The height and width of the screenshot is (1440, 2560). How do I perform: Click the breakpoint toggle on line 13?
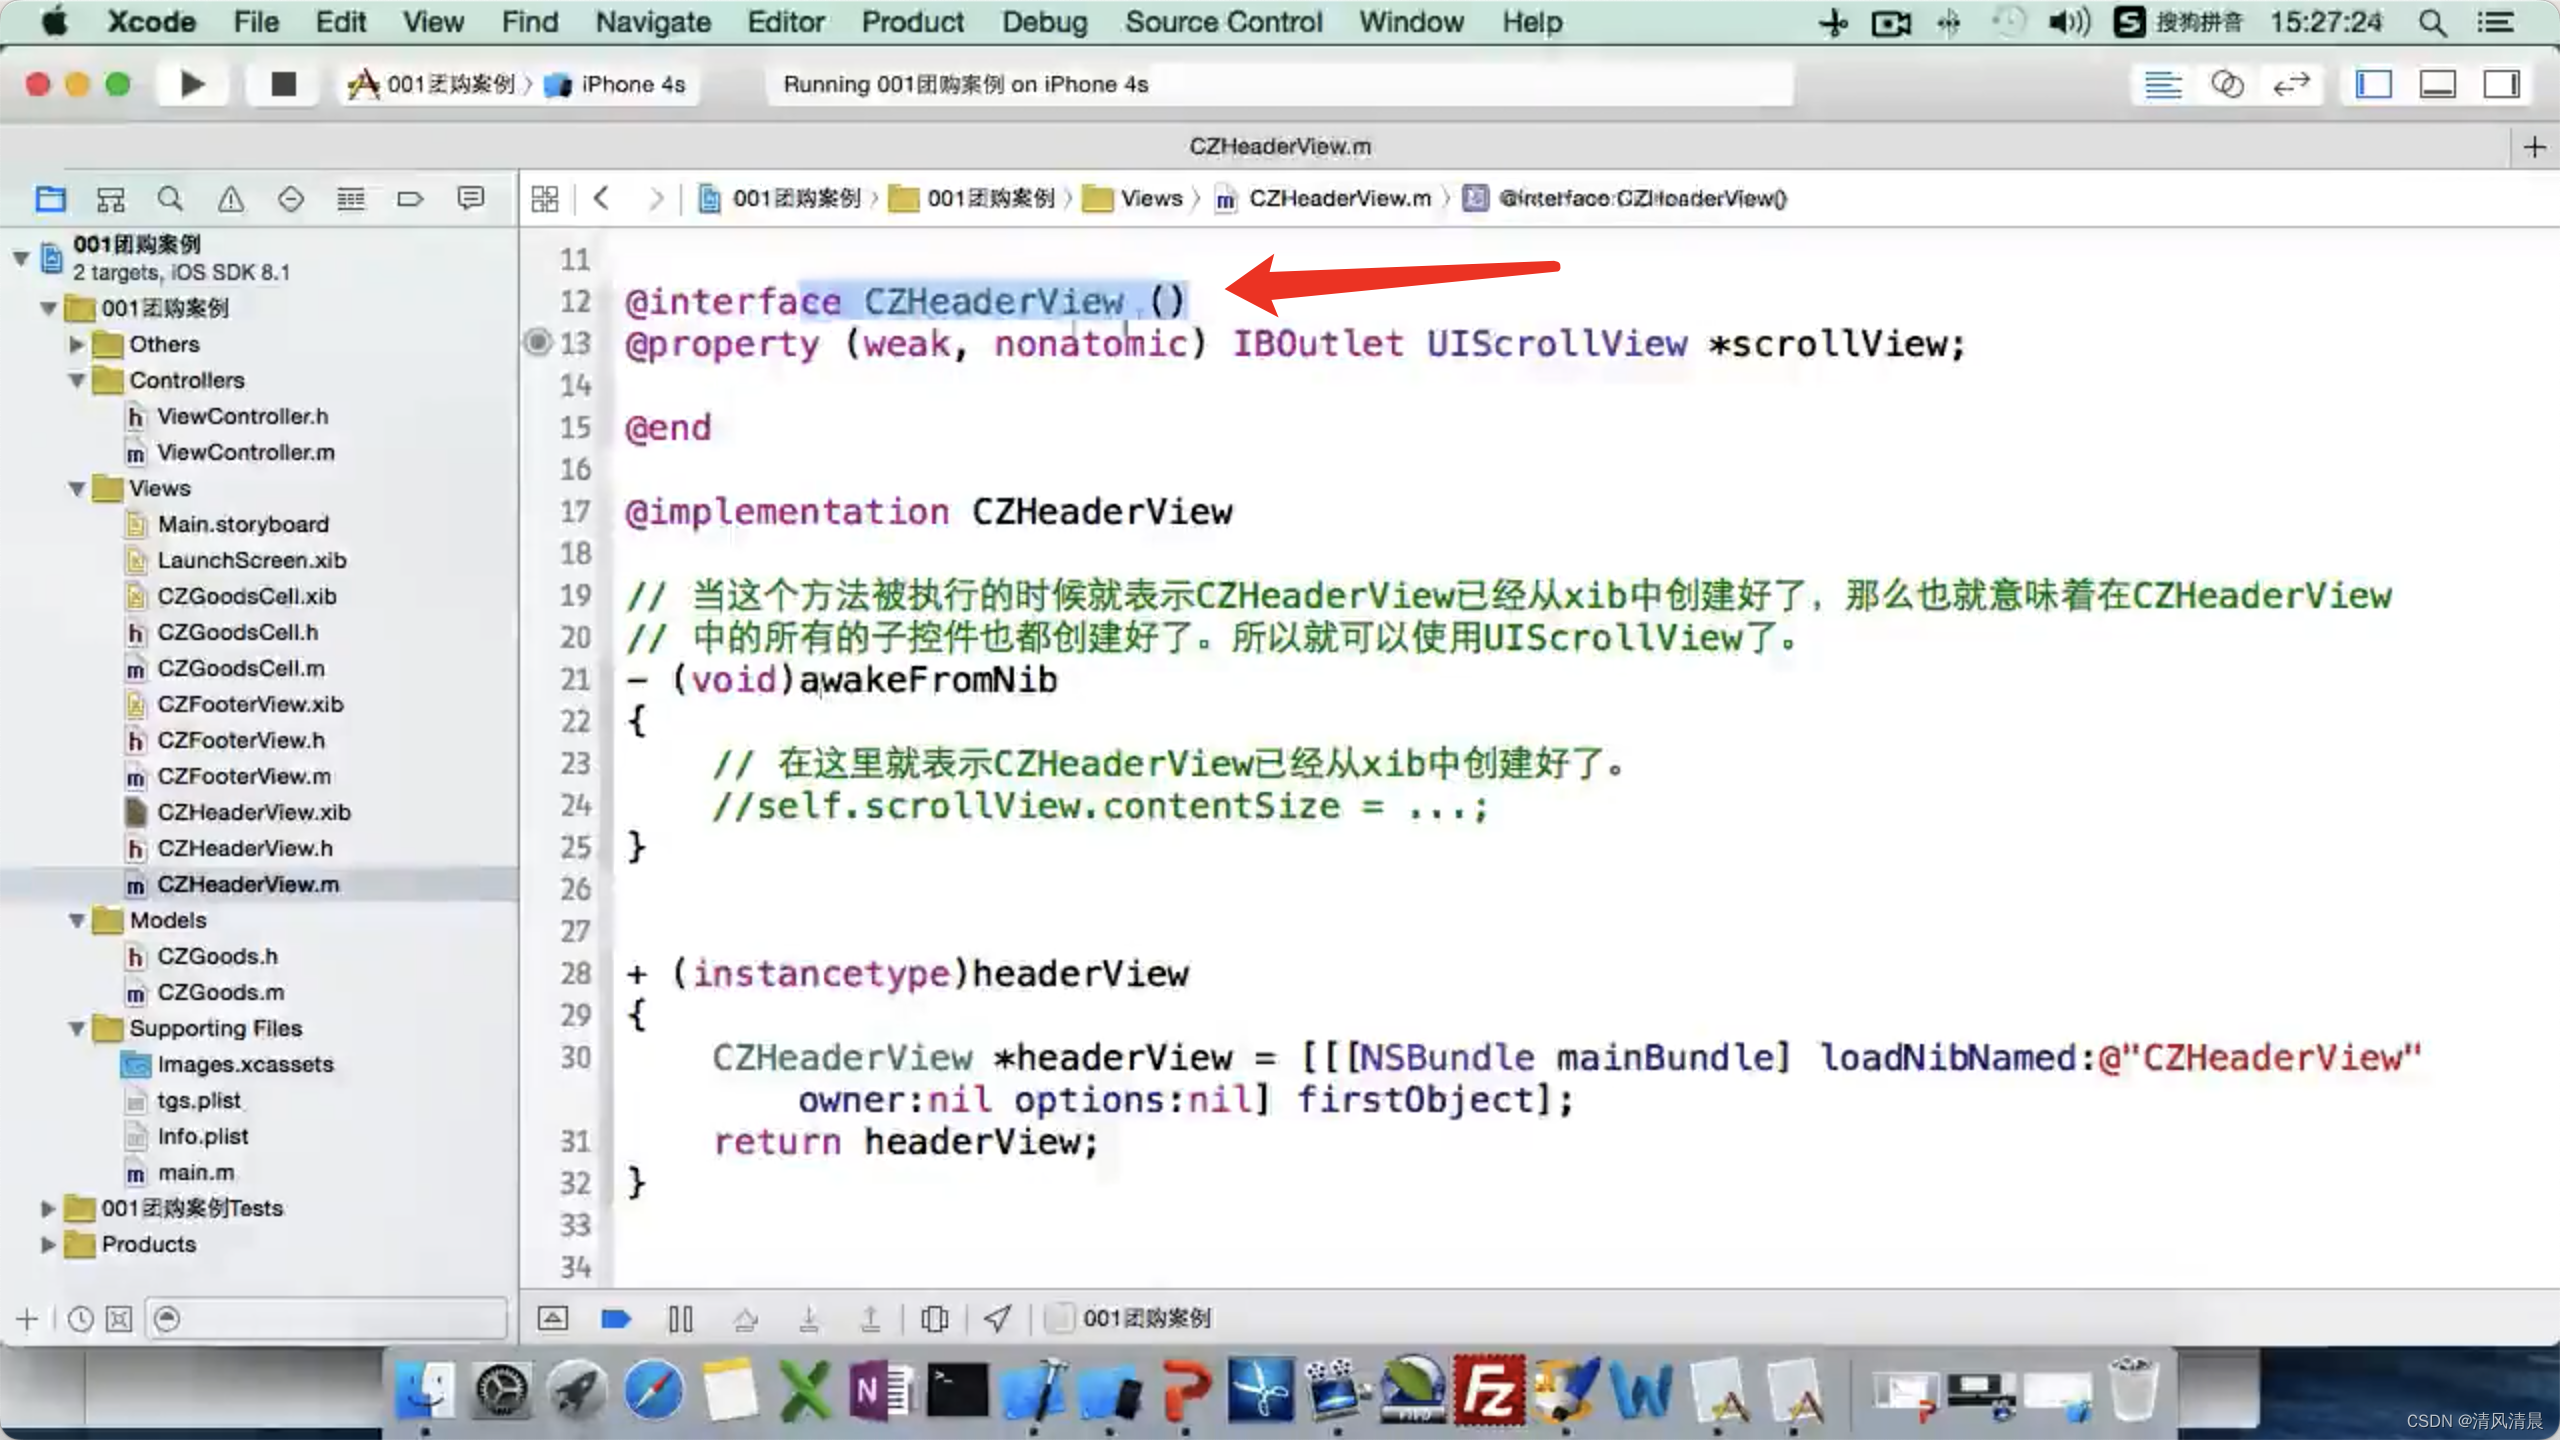click(538, 341)
